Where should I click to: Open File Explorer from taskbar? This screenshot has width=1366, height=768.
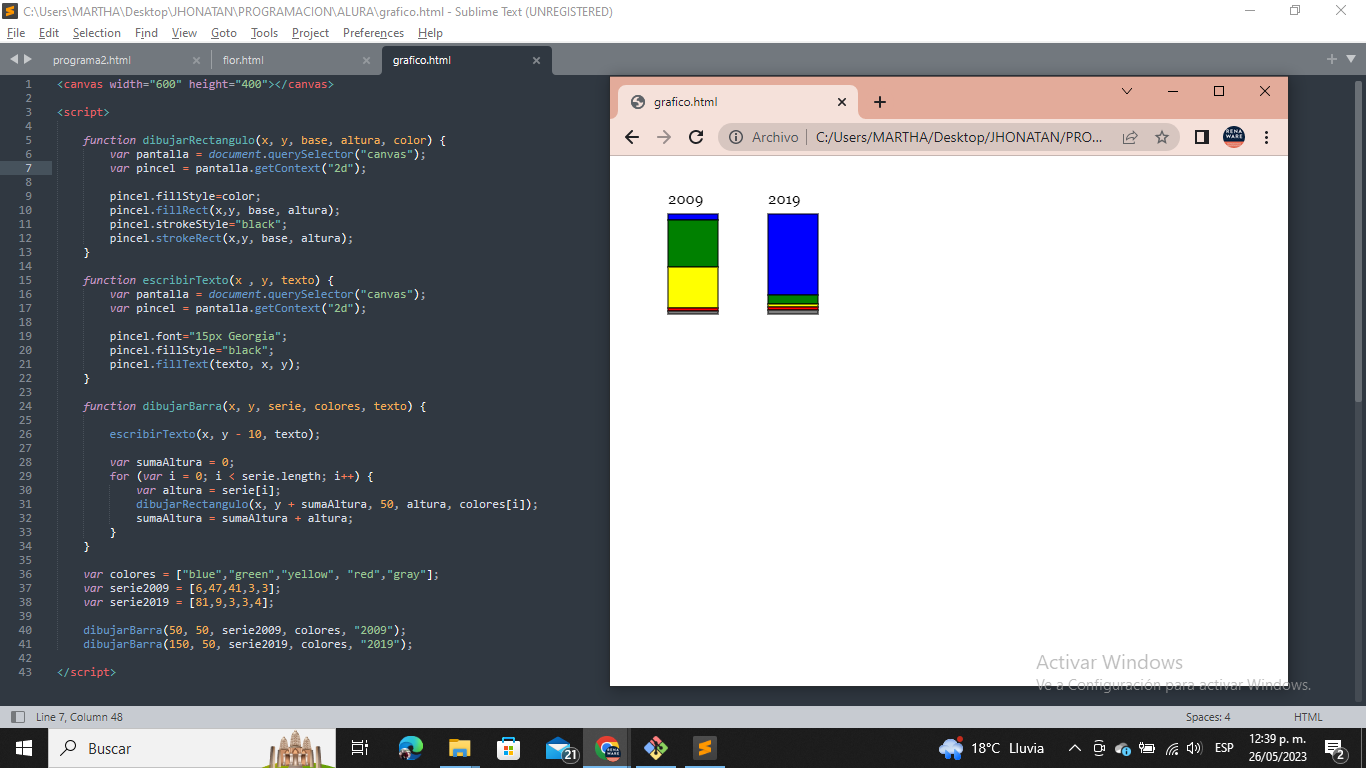click(459, 748)
